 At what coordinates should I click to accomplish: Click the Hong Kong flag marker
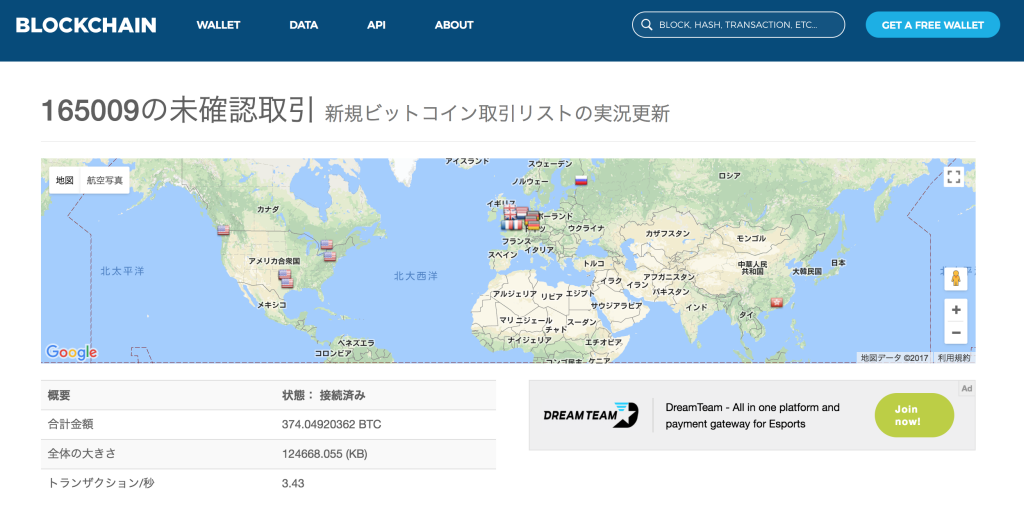[775, 302]
